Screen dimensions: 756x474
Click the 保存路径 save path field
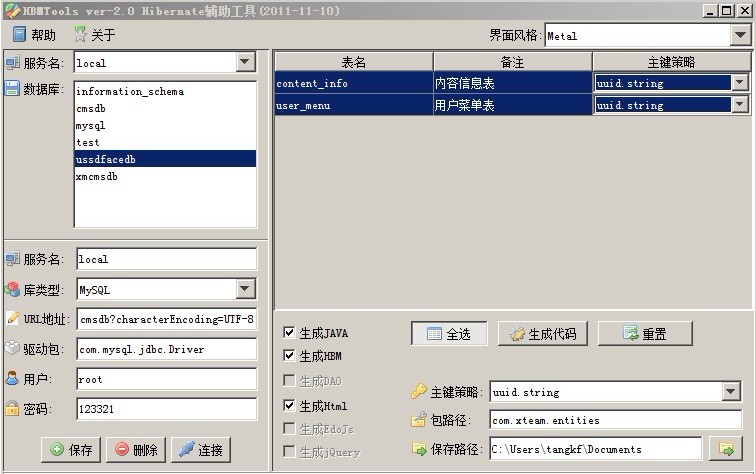[595, 449]
